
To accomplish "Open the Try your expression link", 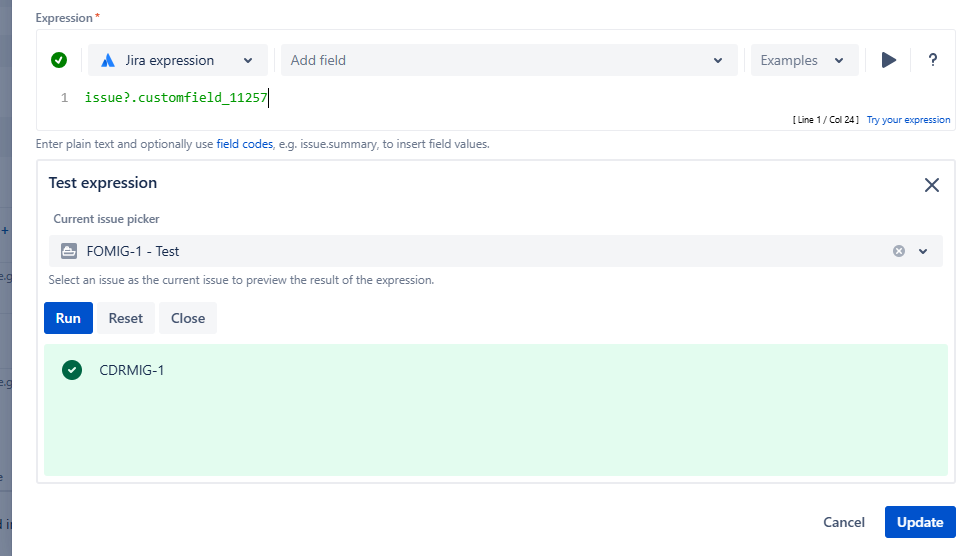I will [x=908, y=119].
